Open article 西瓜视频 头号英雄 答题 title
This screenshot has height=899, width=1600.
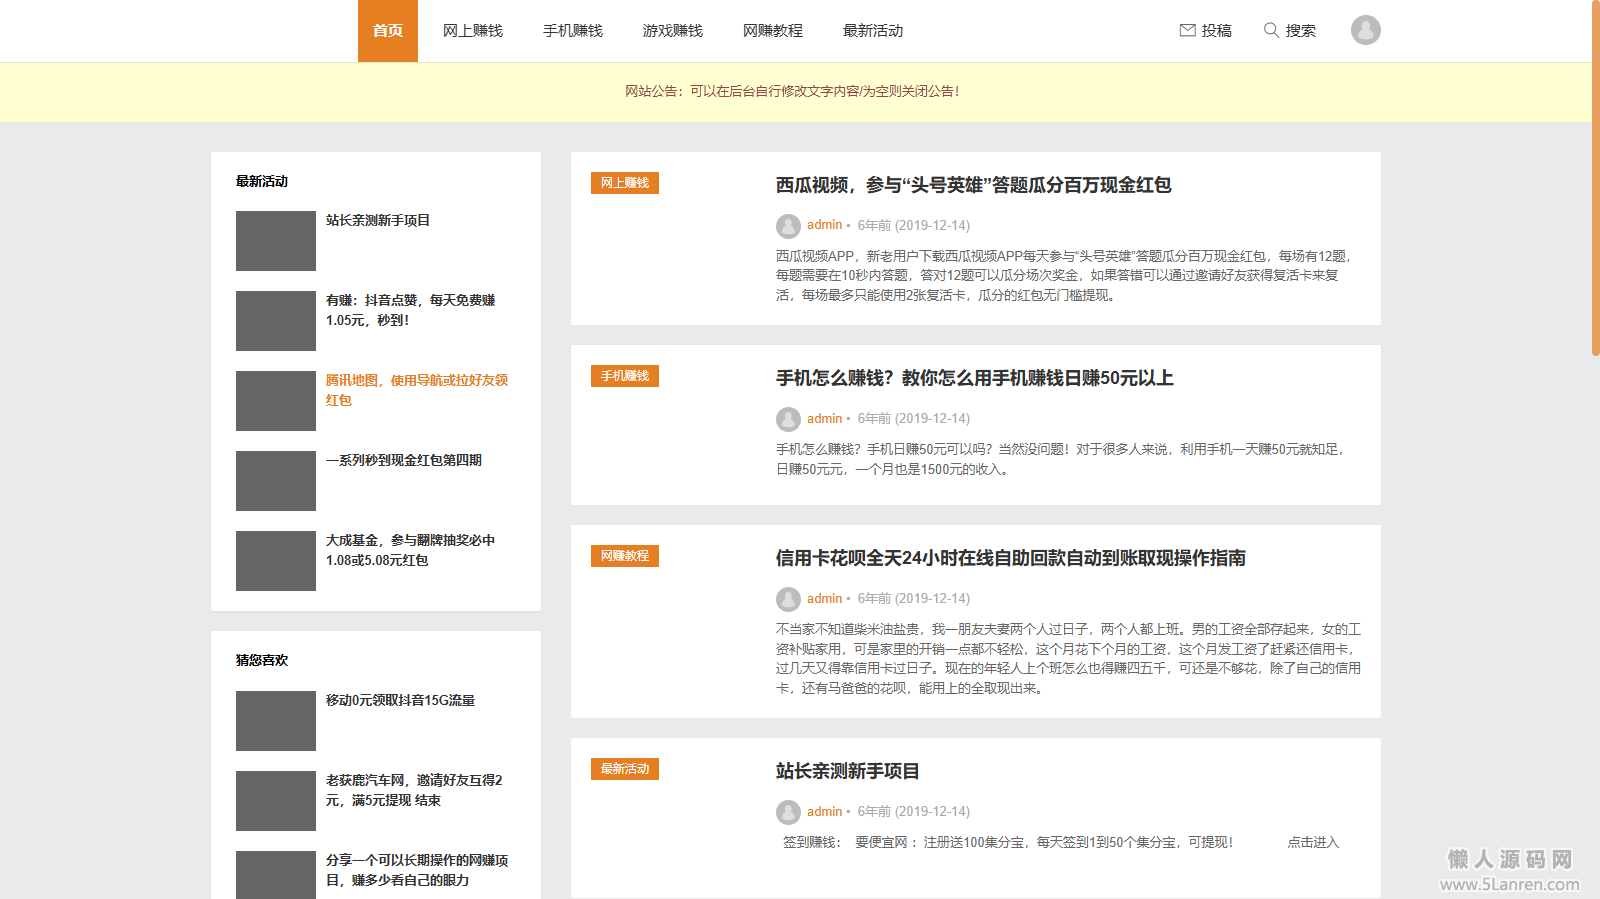click(x=973, y=185)
